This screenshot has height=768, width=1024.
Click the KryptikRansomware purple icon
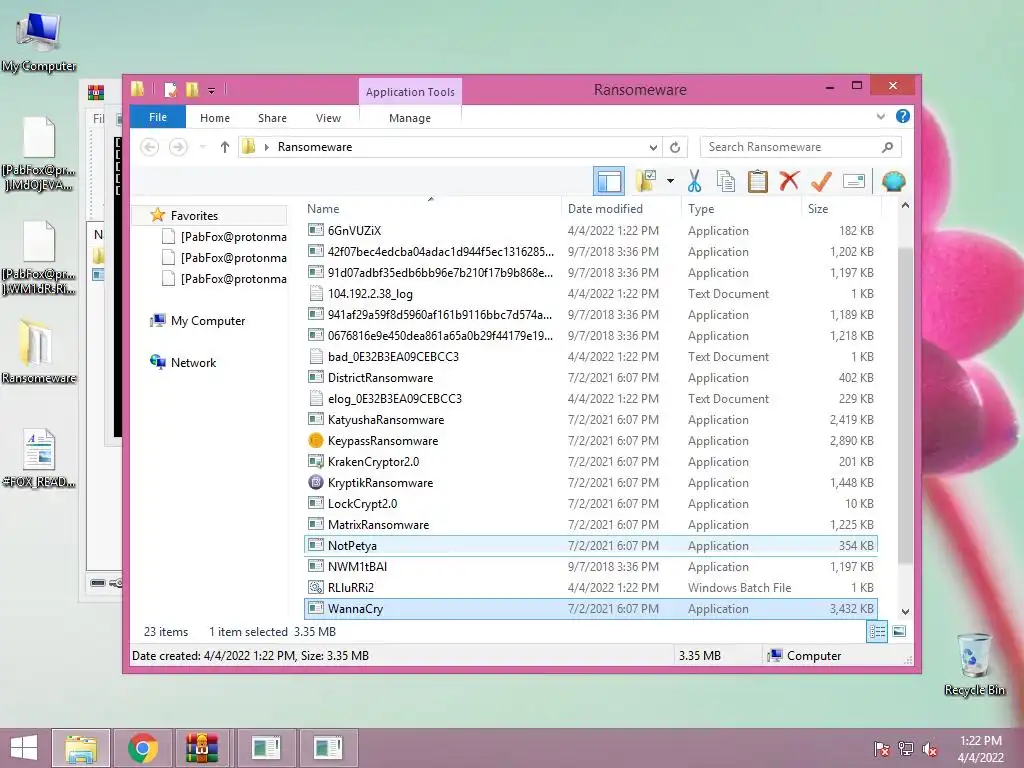[315, 483]
